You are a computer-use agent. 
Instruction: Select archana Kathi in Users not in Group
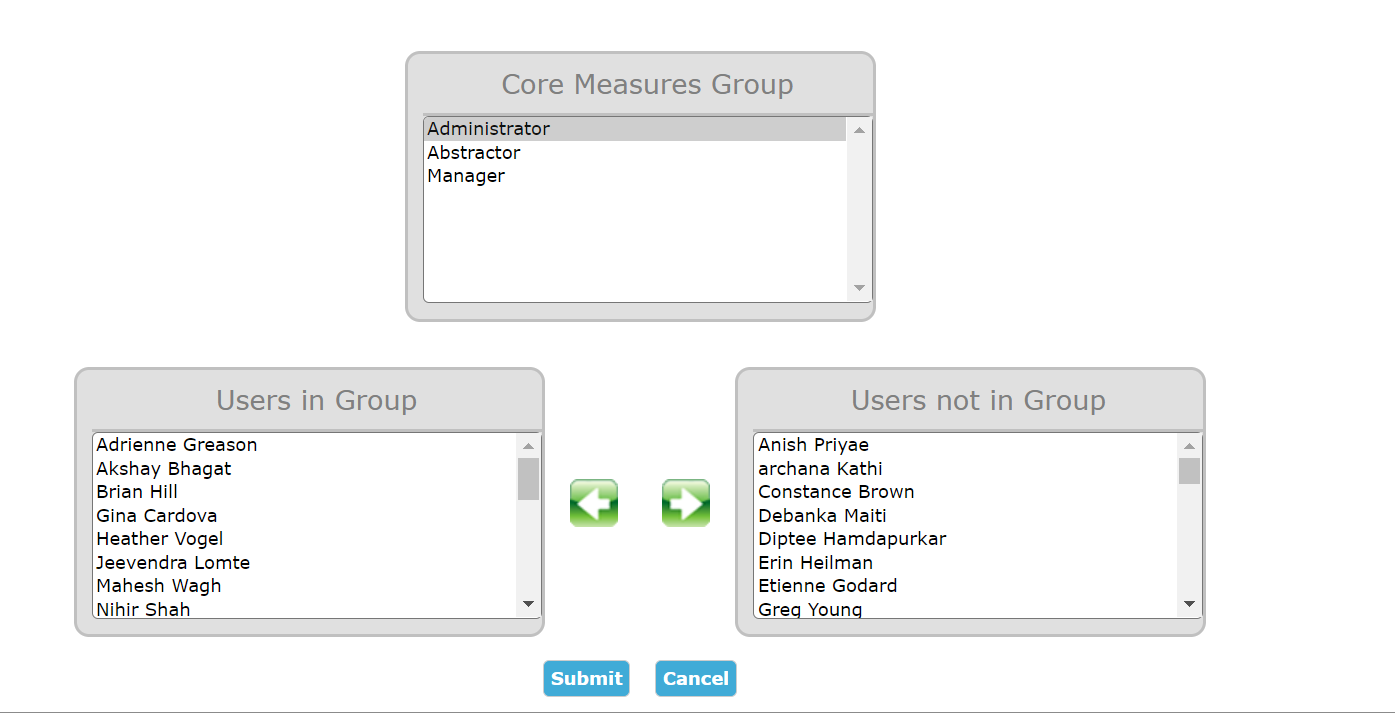[966, 469]
